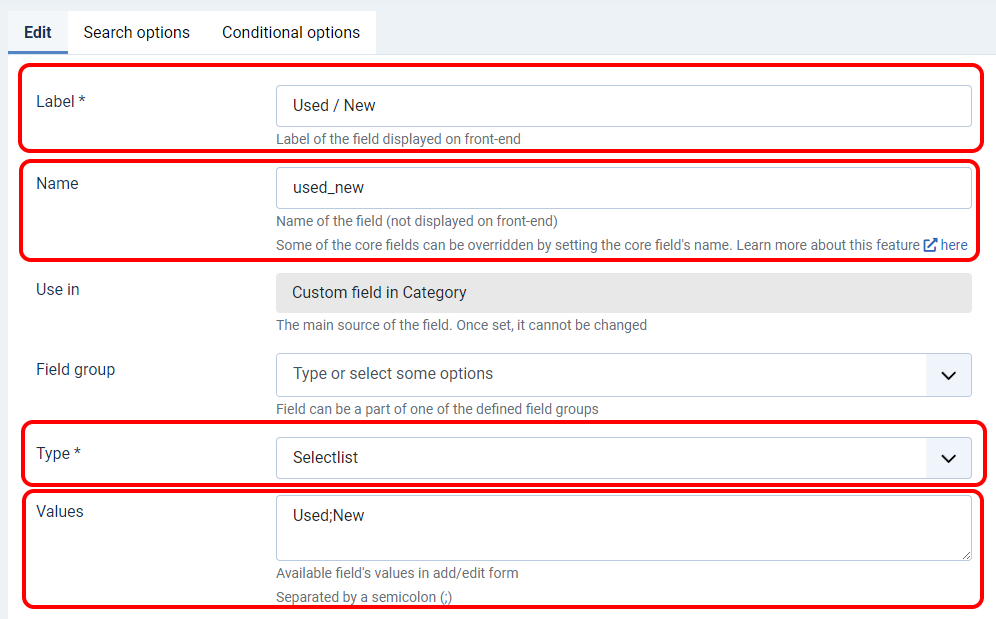Click the 'Values' field caption
The width and height of the screenshot is (996, 619).
(60, 512)
